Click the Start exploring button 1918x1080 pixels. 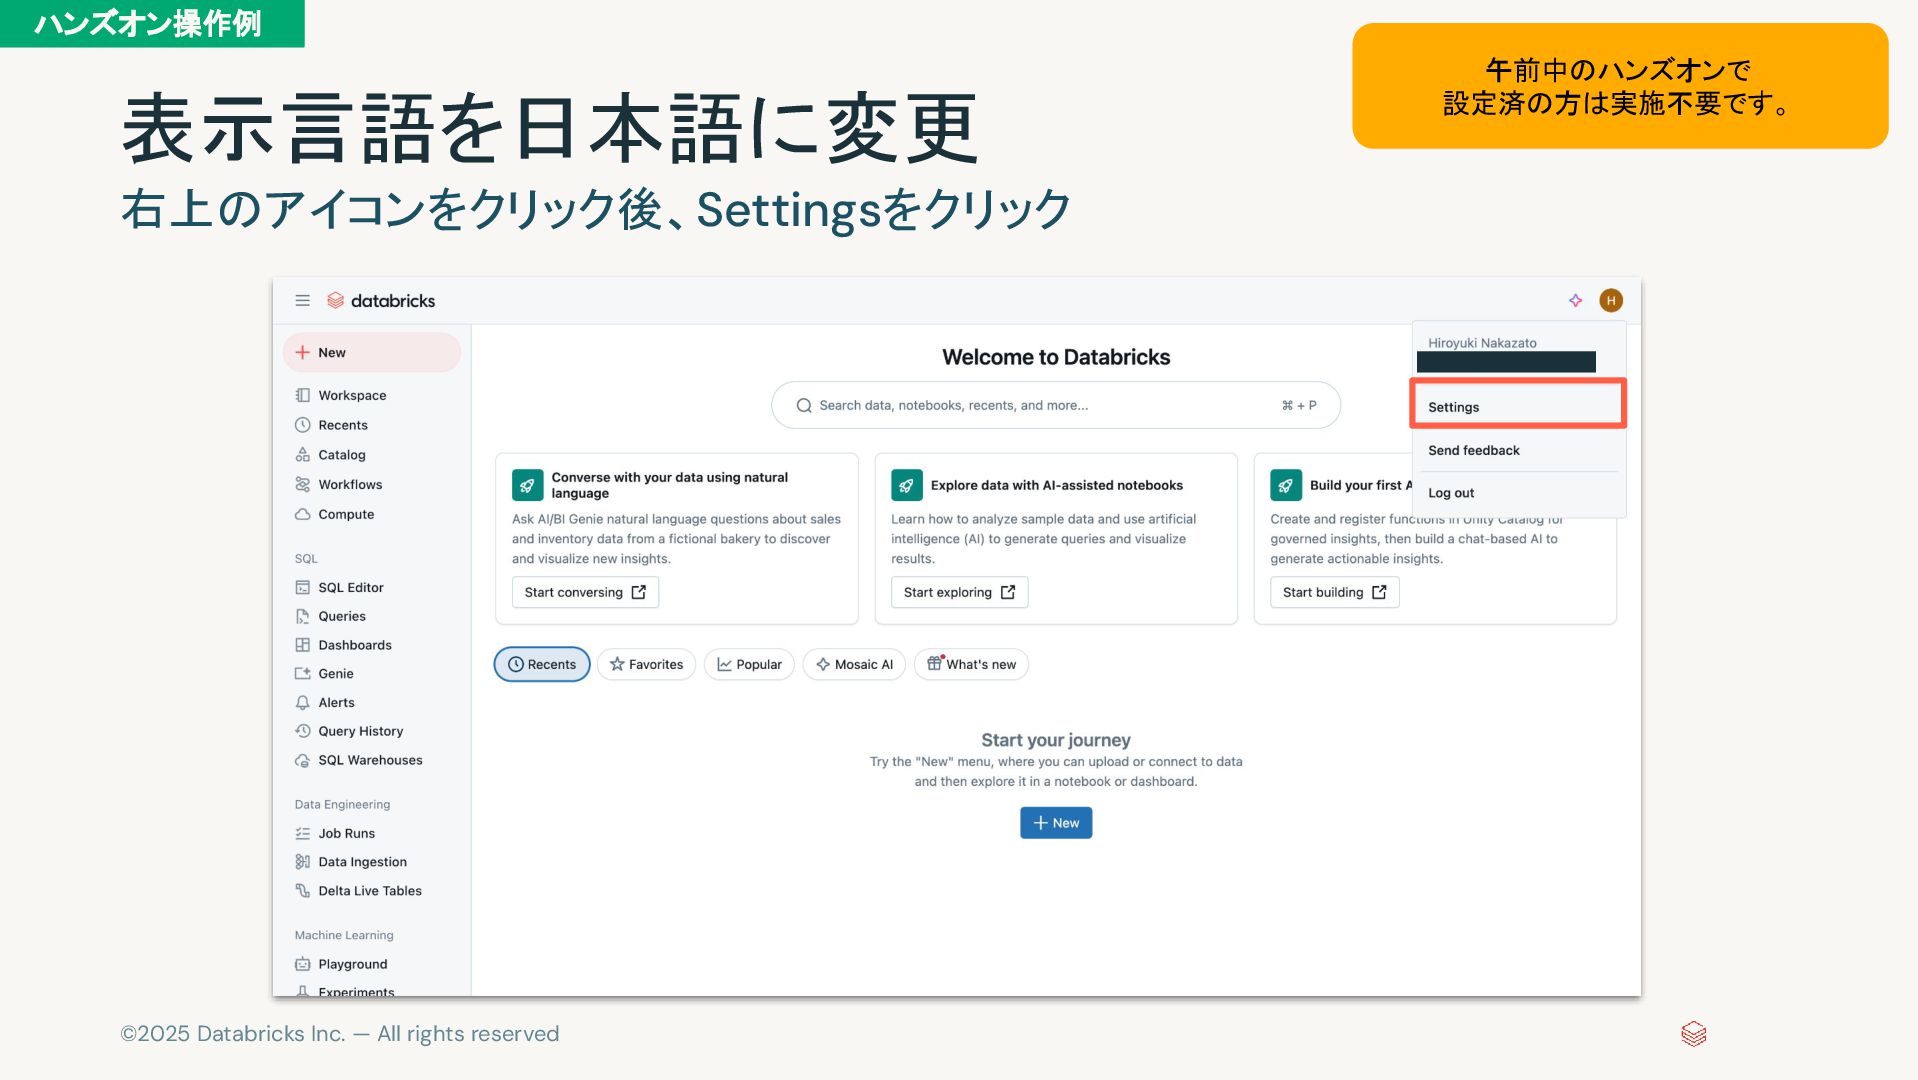tap(959, 593)
